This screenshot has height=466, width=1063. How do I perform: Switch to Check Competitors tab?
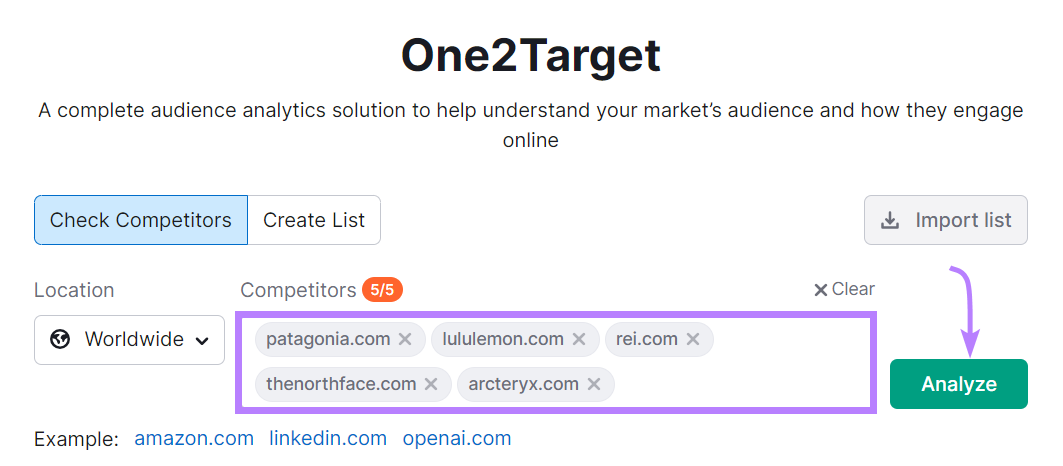click(x=141, y=220)
